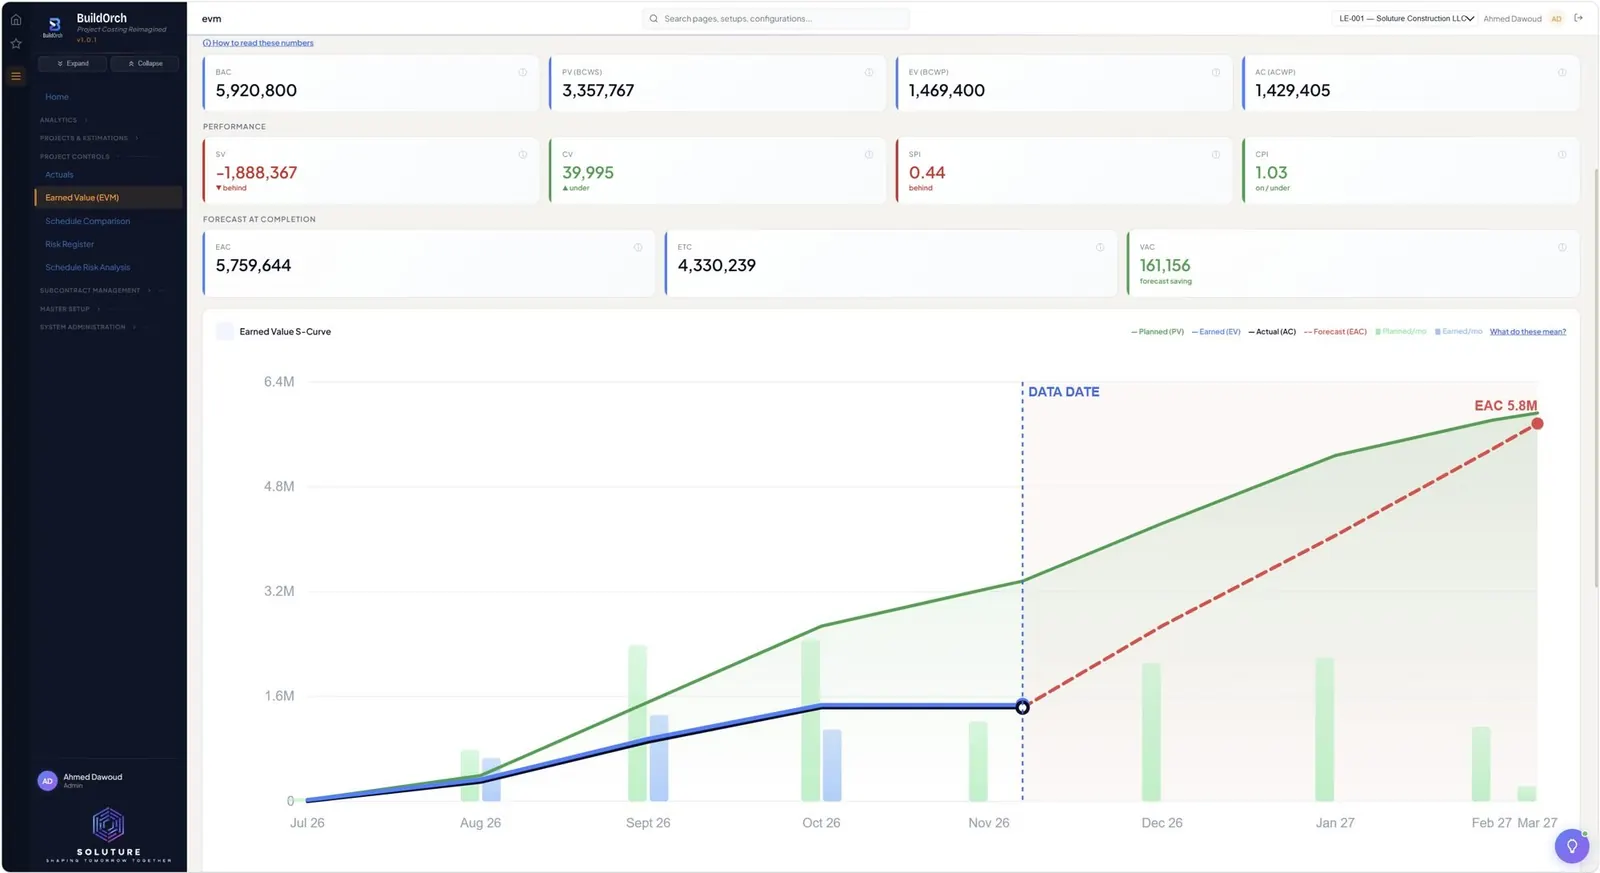Open the home icon in the left rail
This screenshot has width=1600, height=873.
pyautogui.click(x=16, y=20)
